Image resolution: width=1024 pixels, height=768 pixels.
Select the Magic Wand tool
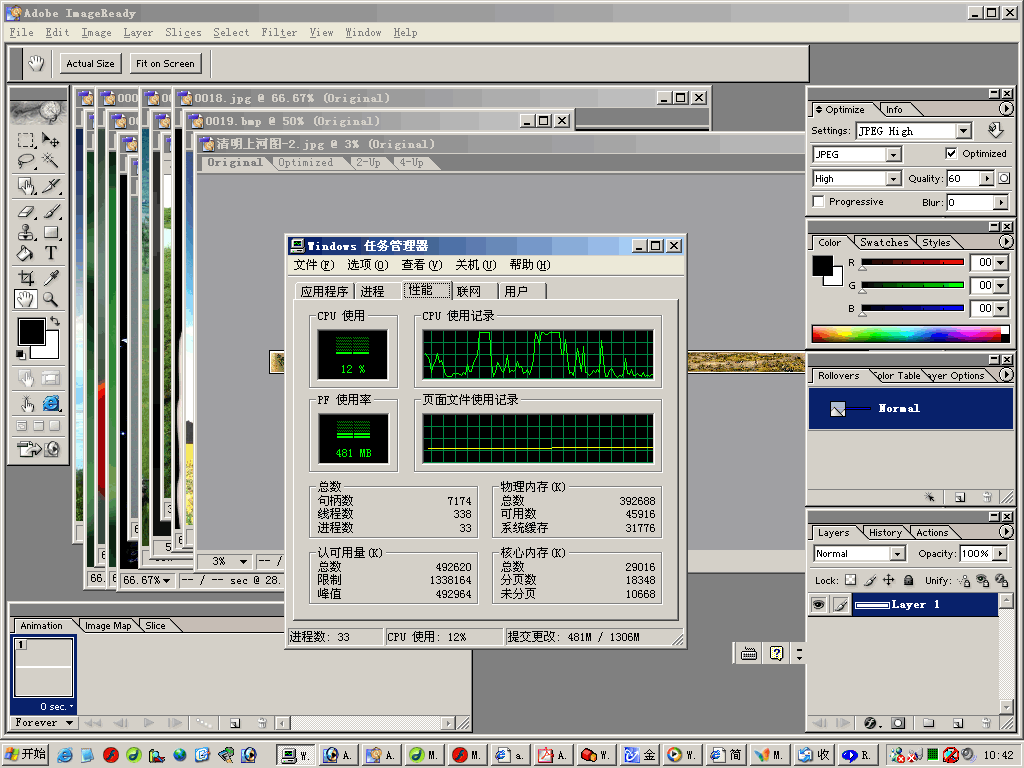[x=50, y=161]
